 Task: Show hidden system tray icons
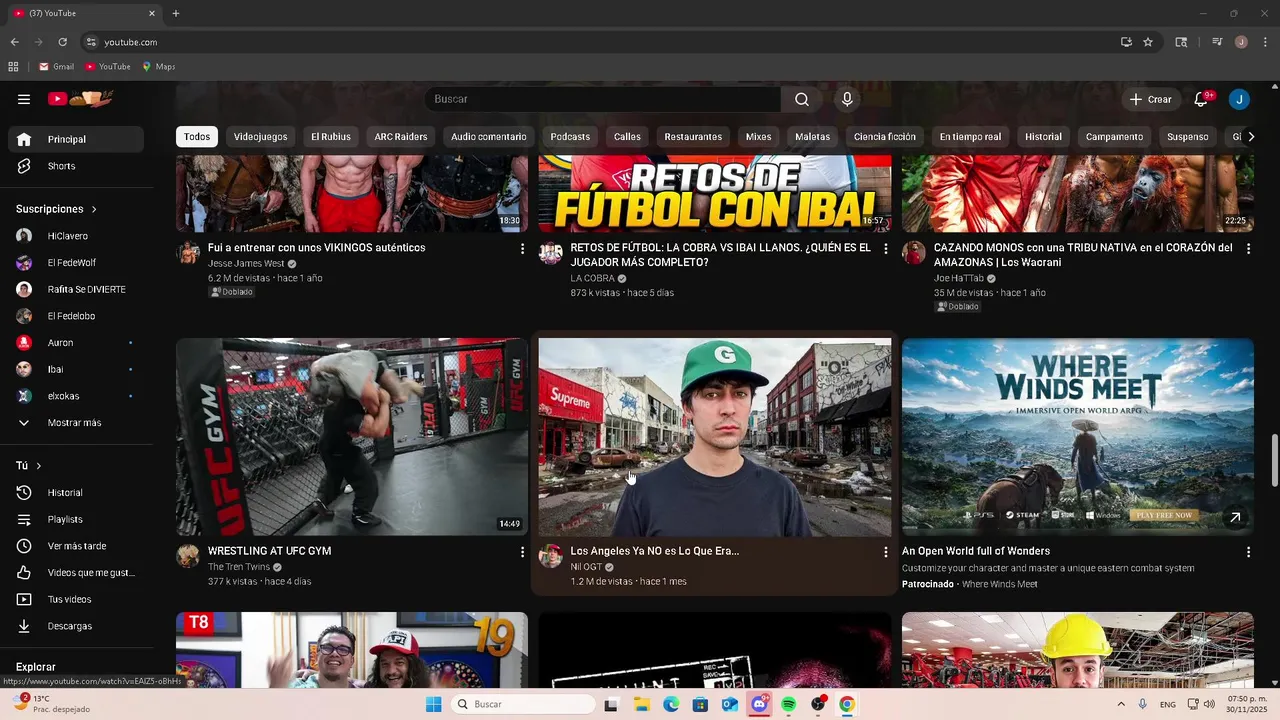coord(1120,704)
